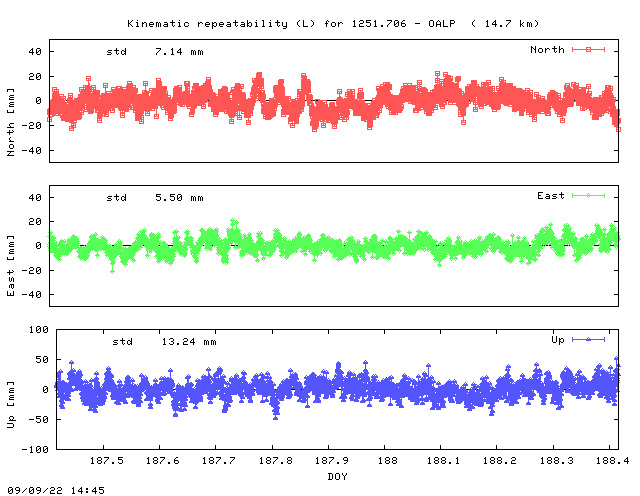The width and height of the screenshot is (640, 496).
Task: Select the 'std 7.14 mm' label in North plot
Action: (x=155, y=52)
